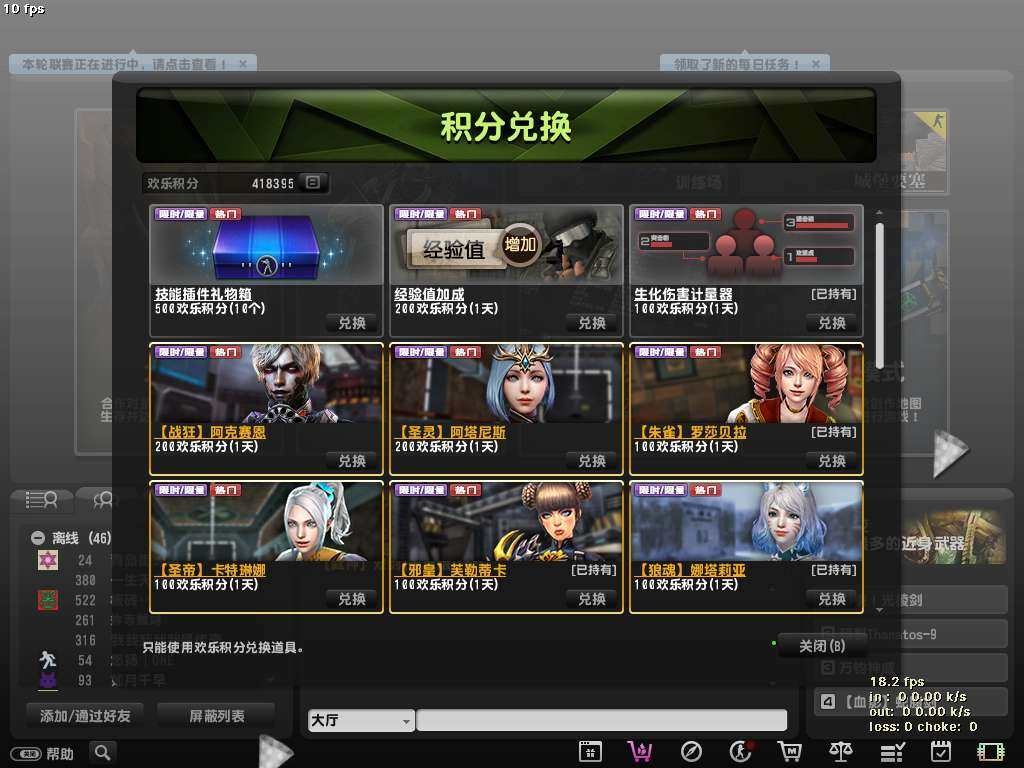The image size is (1024, 768).
Task: Toggle the 帮助 help switch
Action: point(26,753)
